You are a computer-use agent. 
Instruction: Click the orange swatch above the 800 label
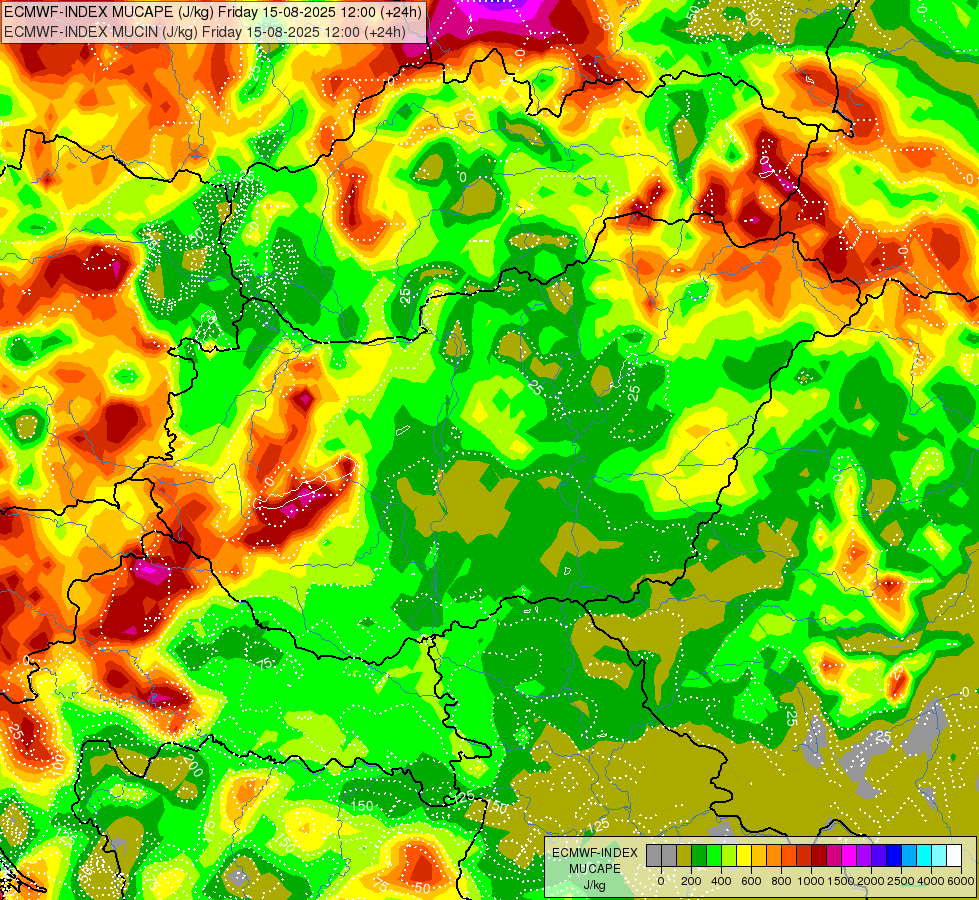(x=774, y=855)
